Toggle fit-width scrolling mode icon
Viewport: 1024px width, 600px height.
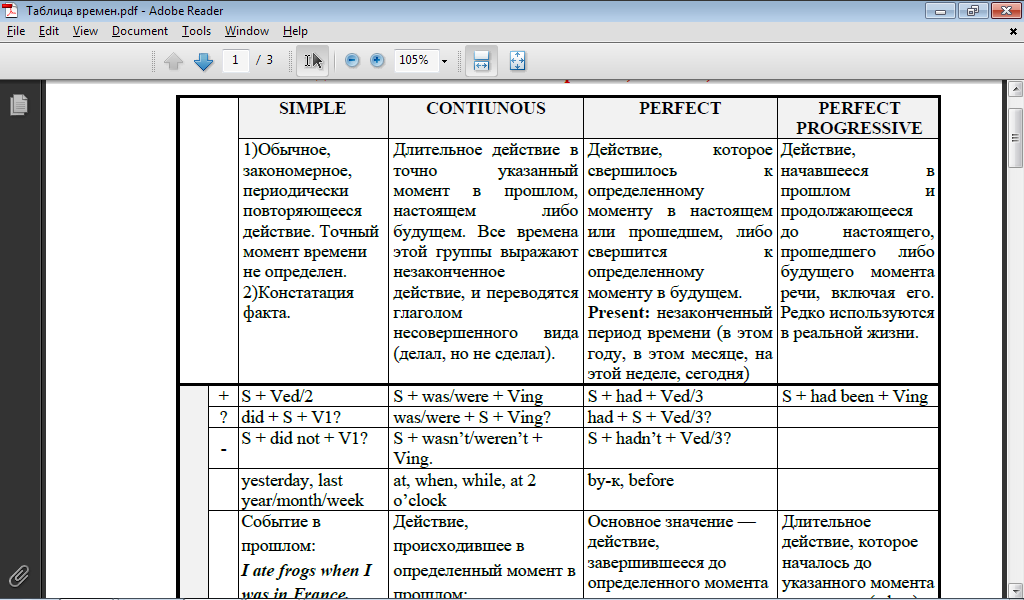click(481, 61)
